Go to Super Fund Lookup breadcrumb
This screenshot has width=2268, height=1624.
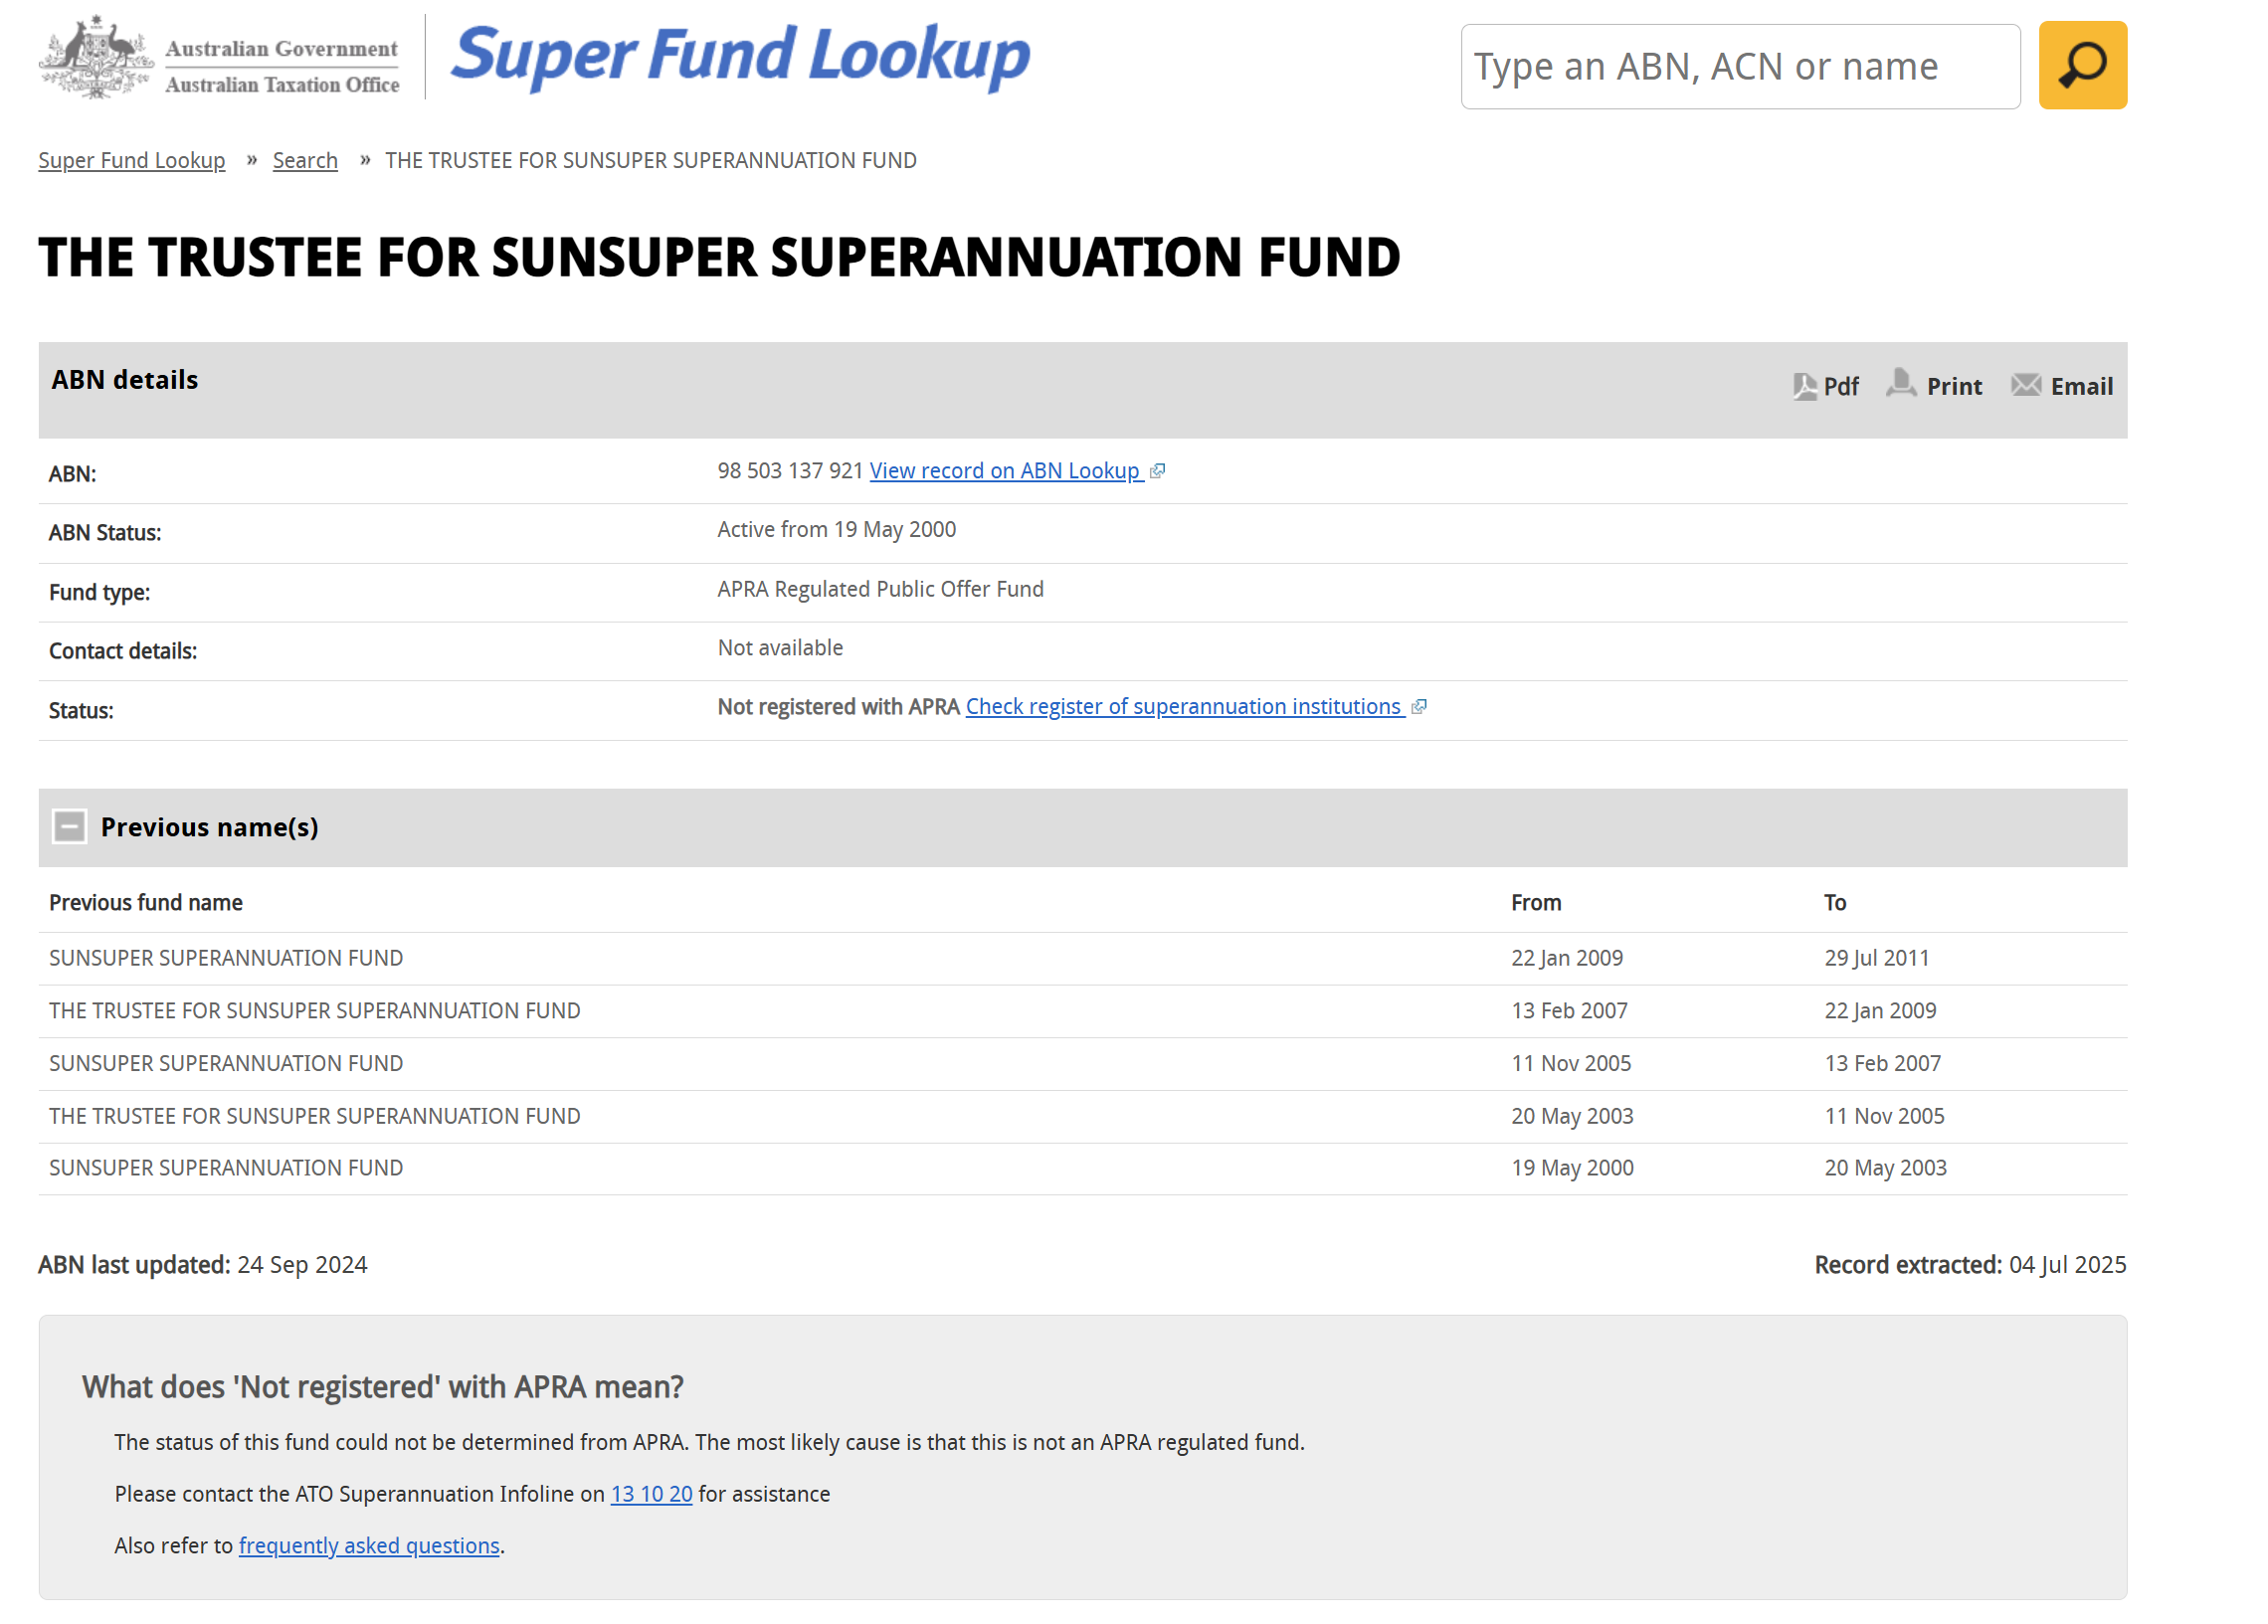[132, 160]
